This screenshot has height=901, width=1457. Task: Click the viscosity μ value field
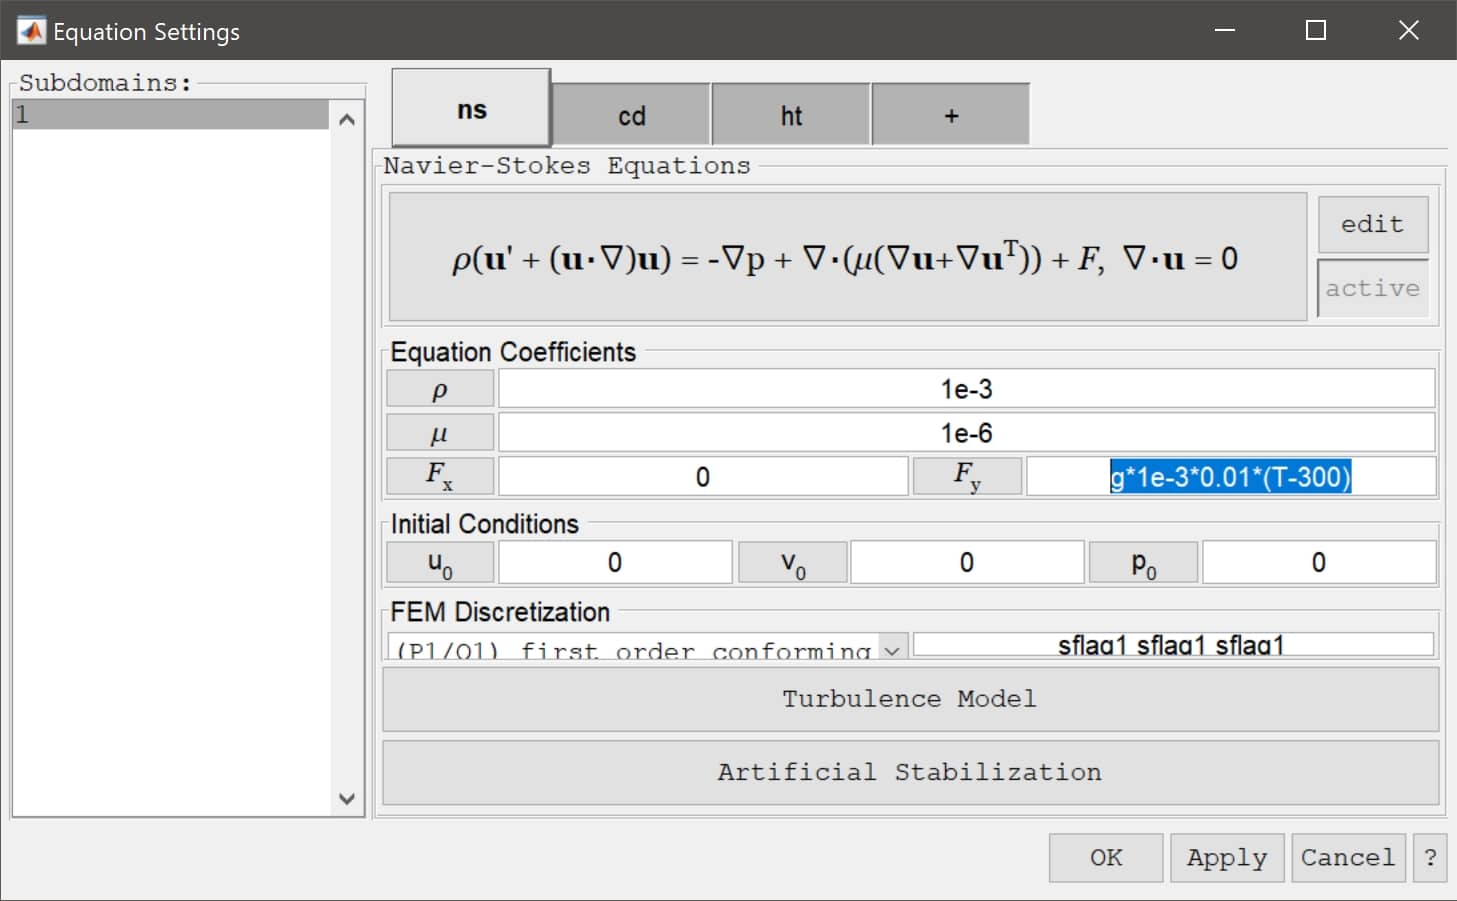[966, 433]
